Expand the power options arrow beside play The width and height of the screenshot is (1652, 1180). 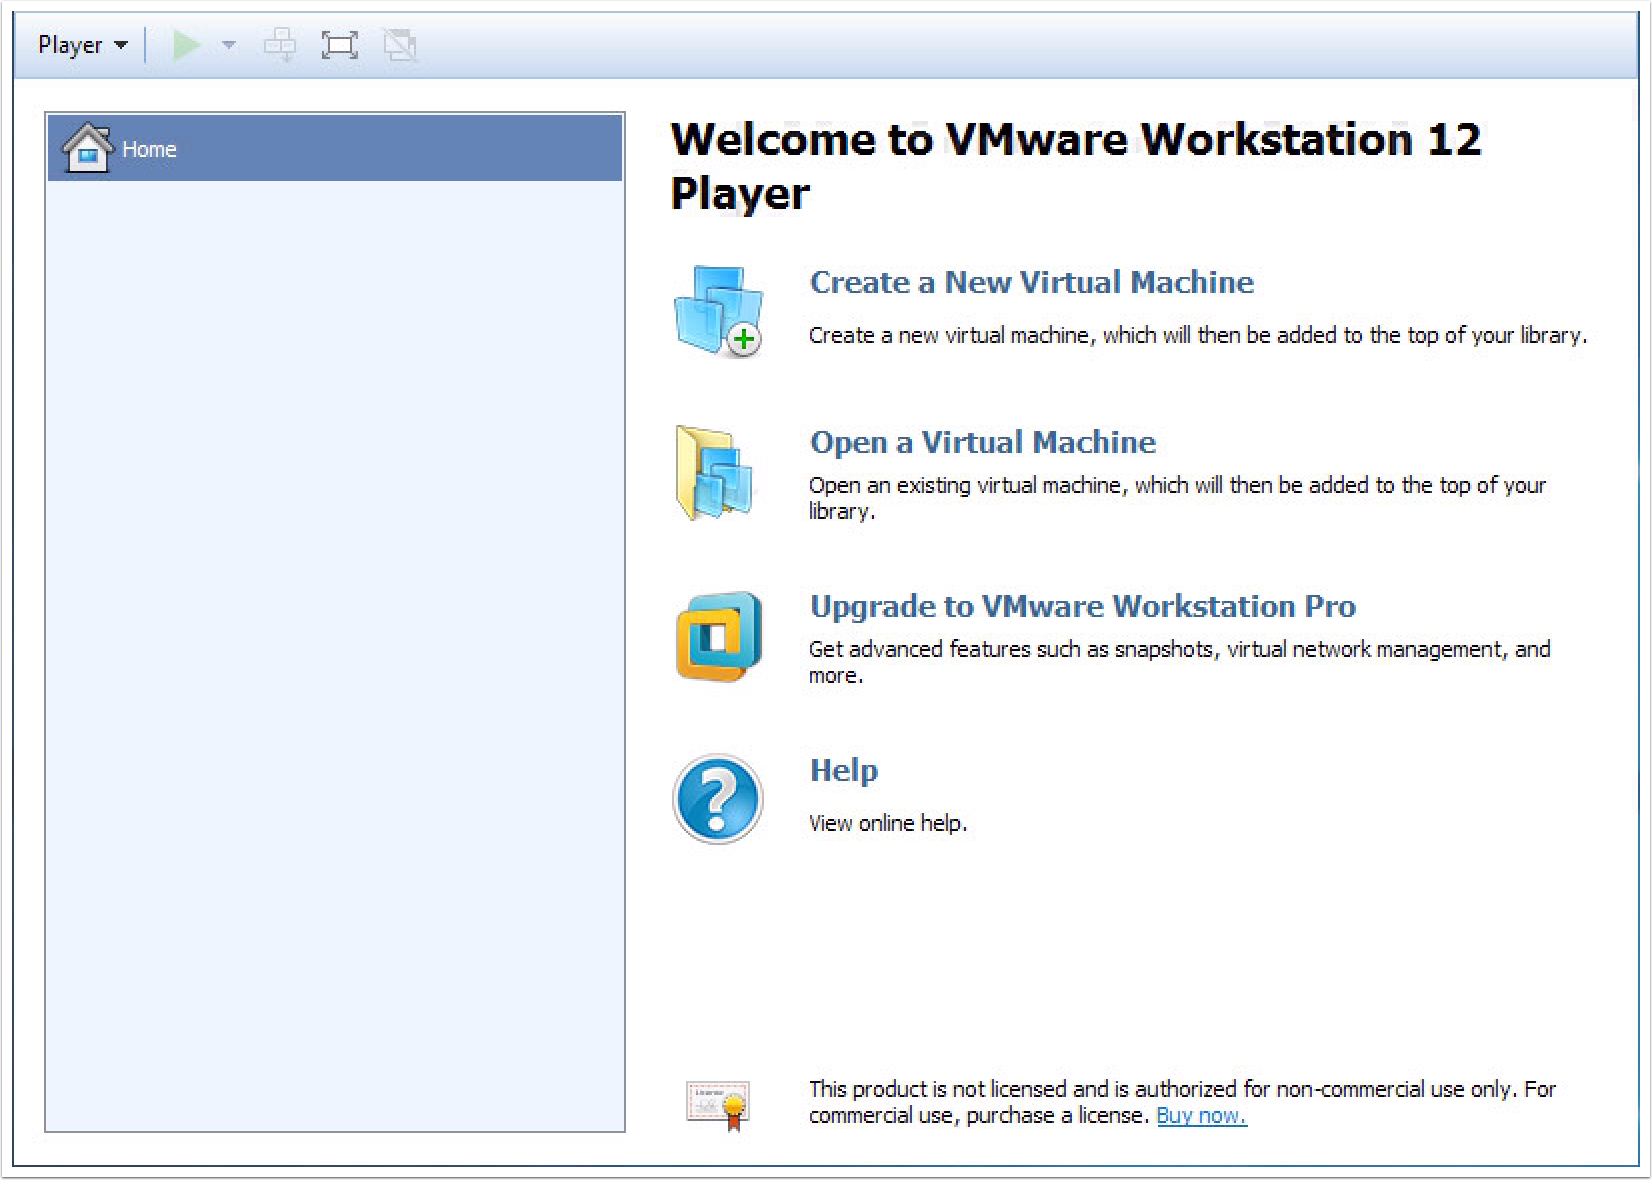(229, 45)
